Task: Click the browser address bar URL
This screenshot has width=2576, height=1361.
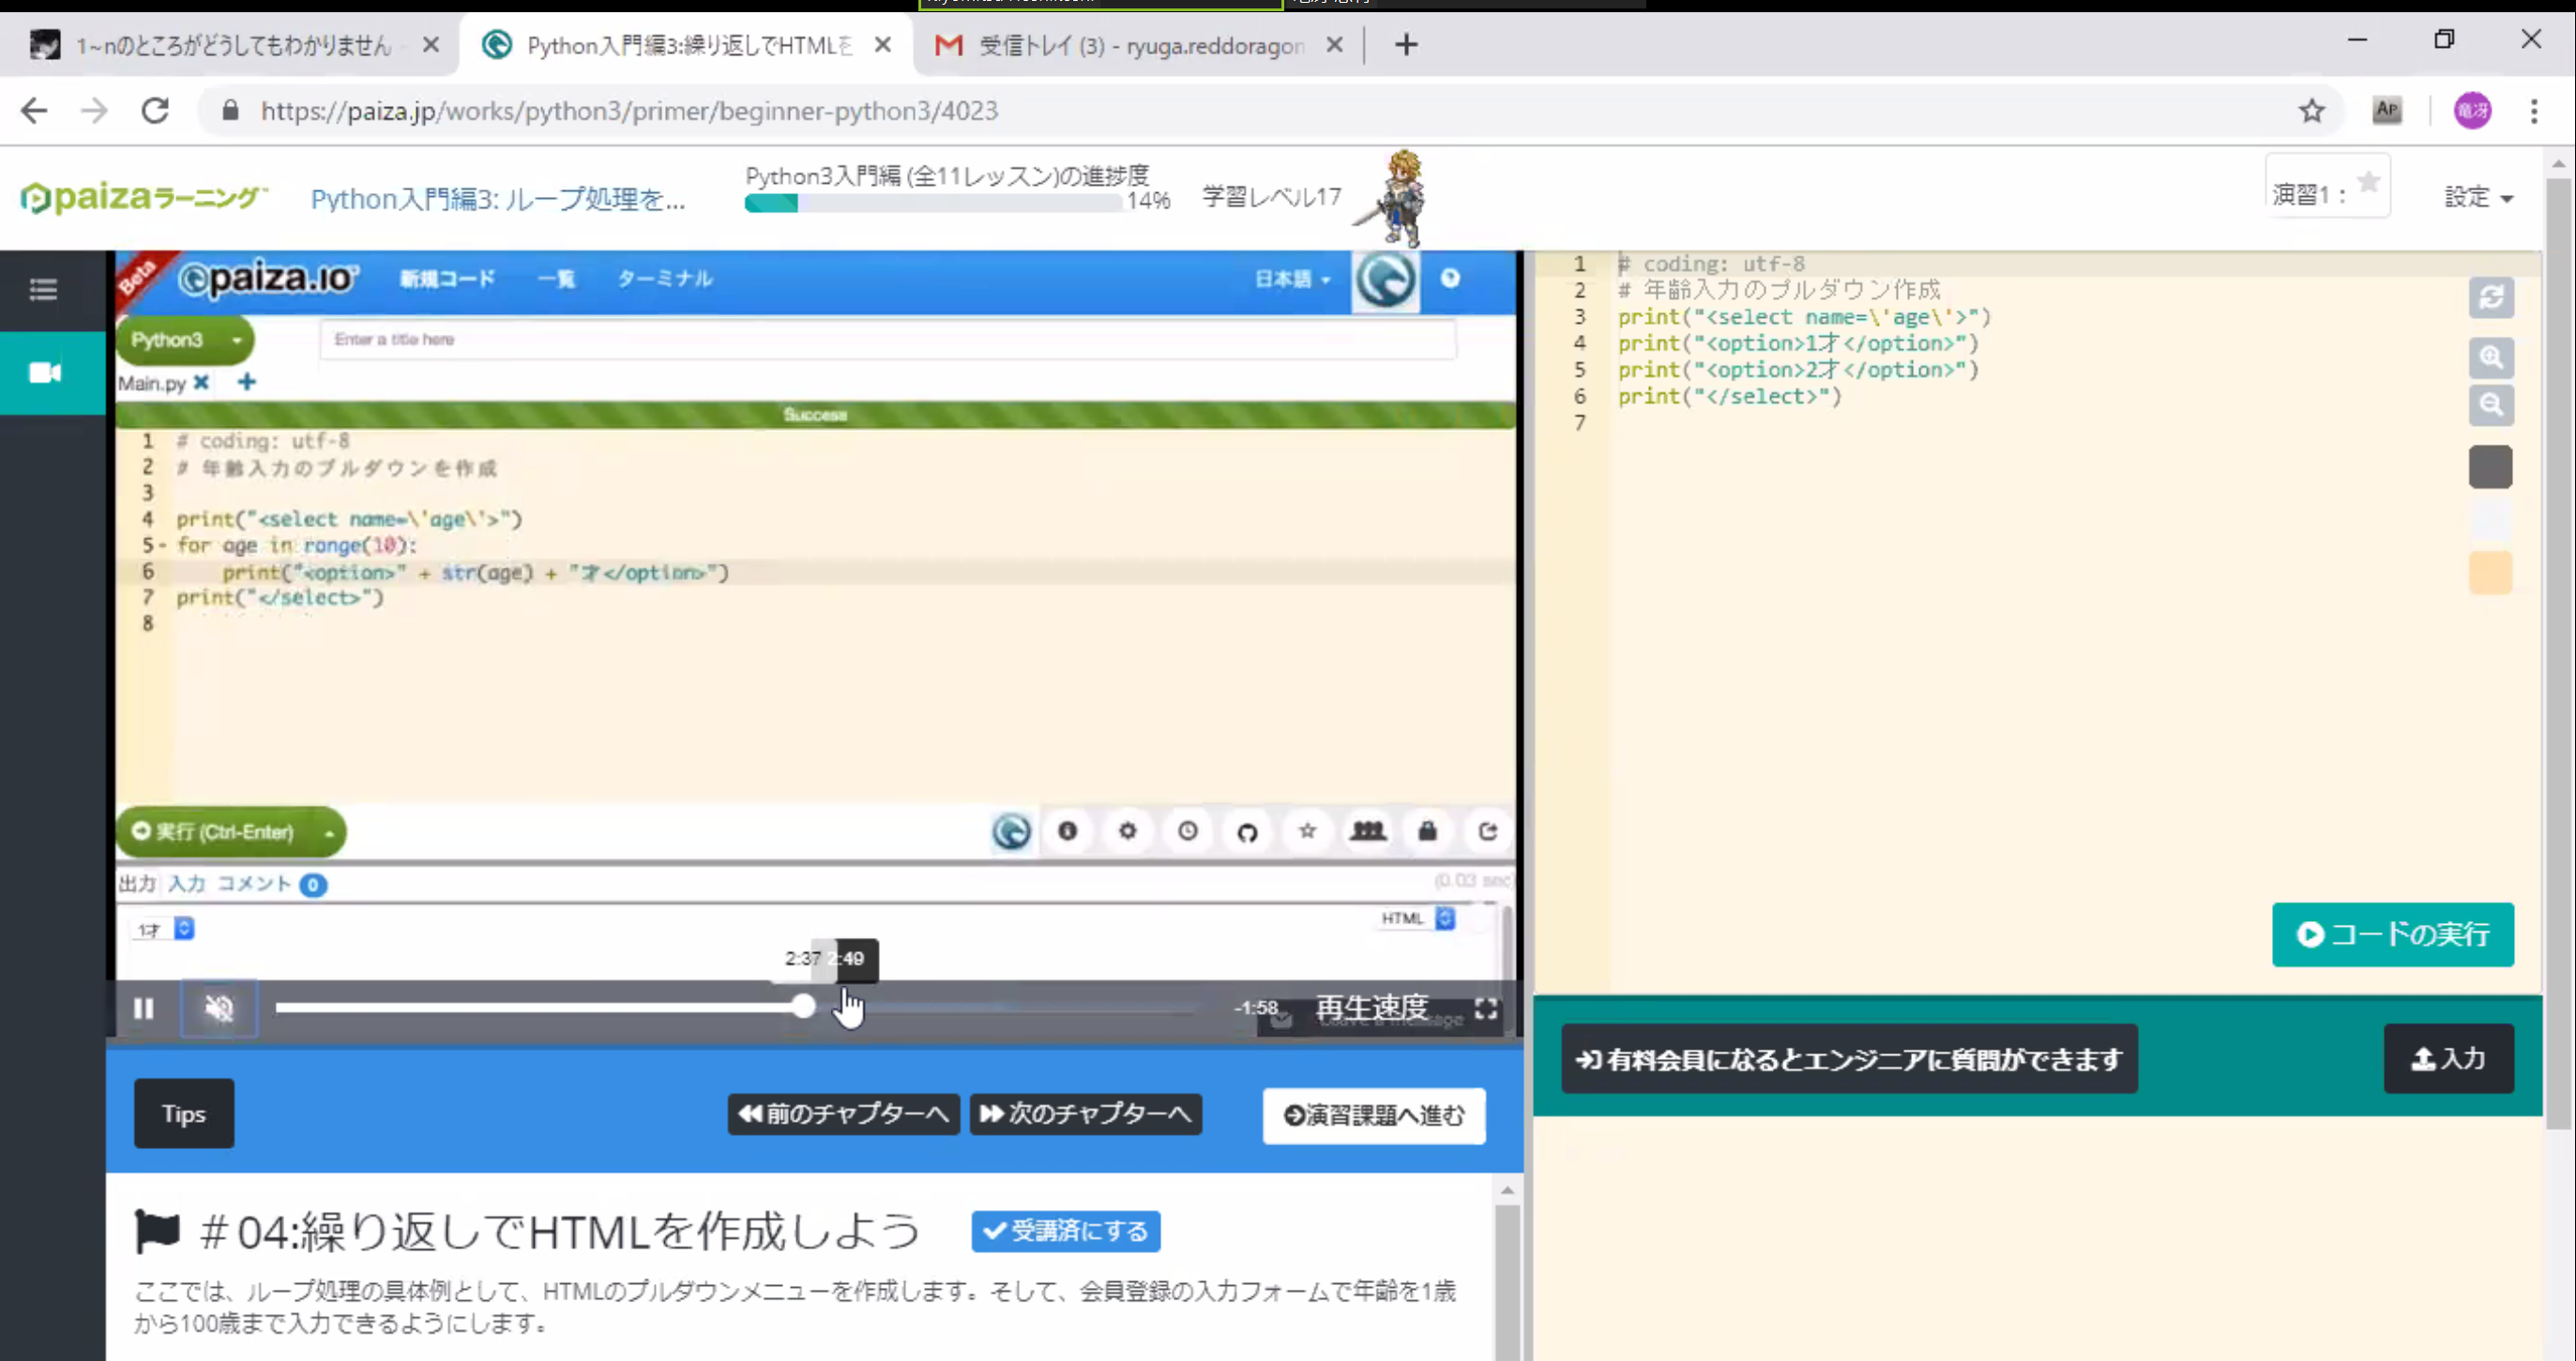Action: click(629, 111)
